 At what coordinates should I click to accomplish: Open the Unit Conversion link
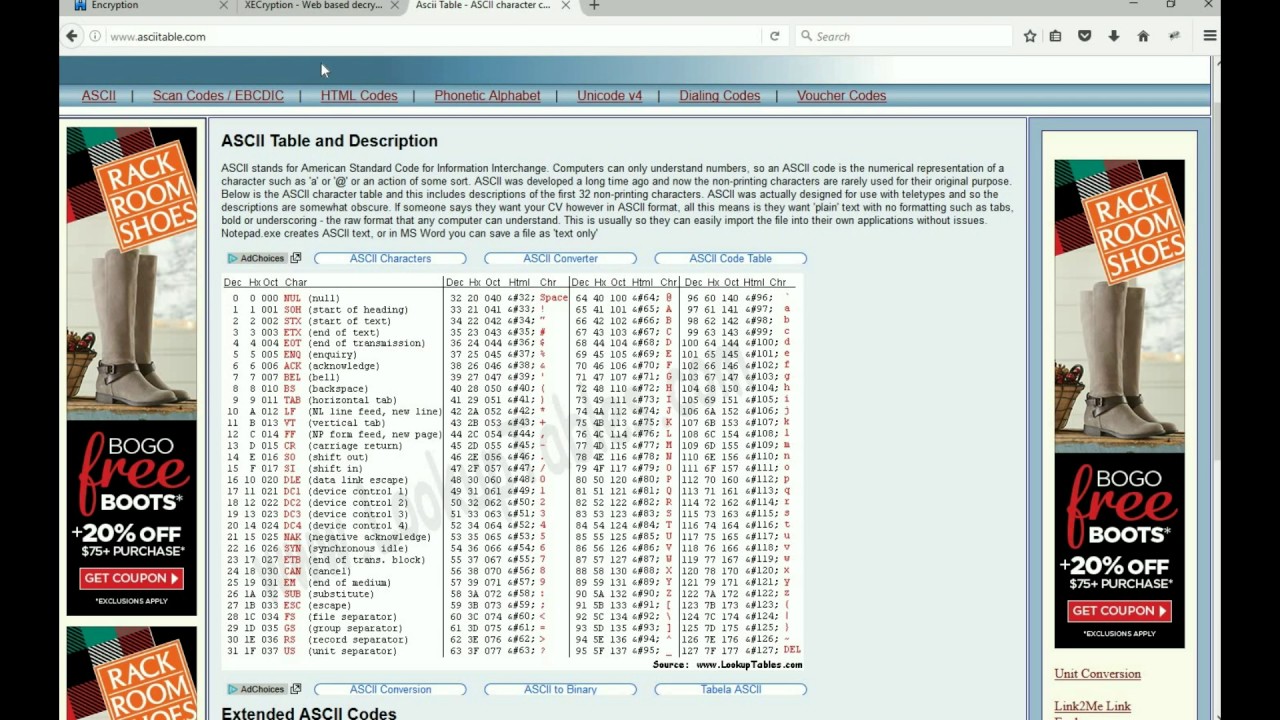tap(1097, 674)
